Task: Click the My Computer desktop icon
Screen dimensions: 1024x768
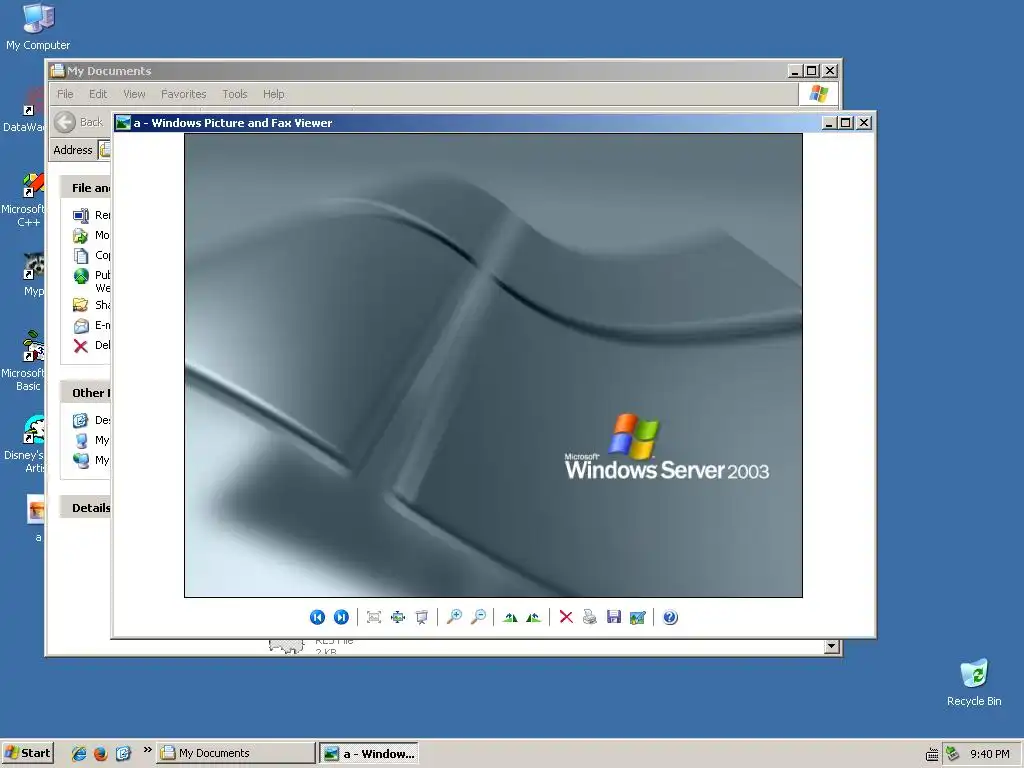Action: click(38, 26)
